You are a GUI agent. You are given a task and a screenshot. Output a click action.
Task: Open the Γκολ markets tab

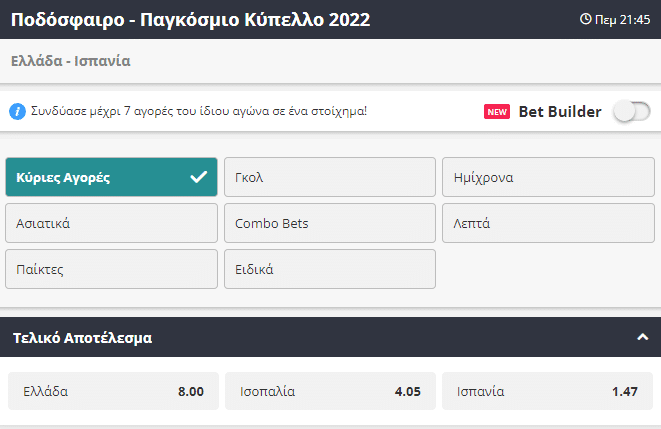[x=329, y=178]
